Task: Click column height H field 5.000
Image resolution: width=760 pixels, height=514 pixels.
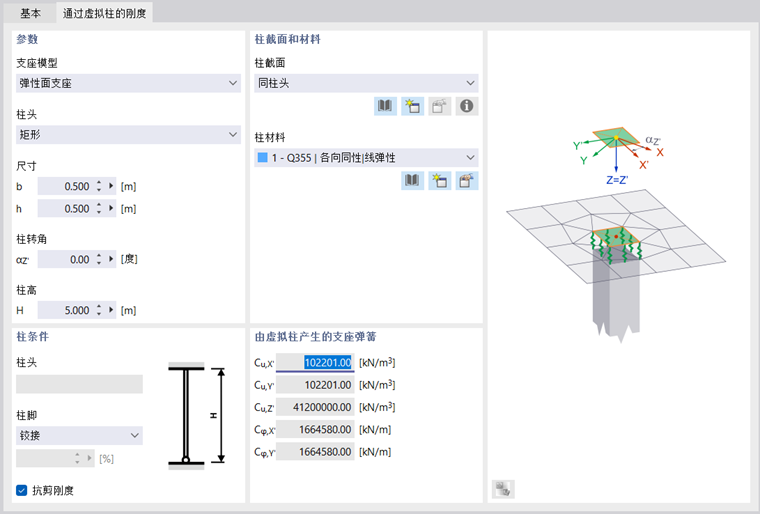Action: [x=65, y=310]
